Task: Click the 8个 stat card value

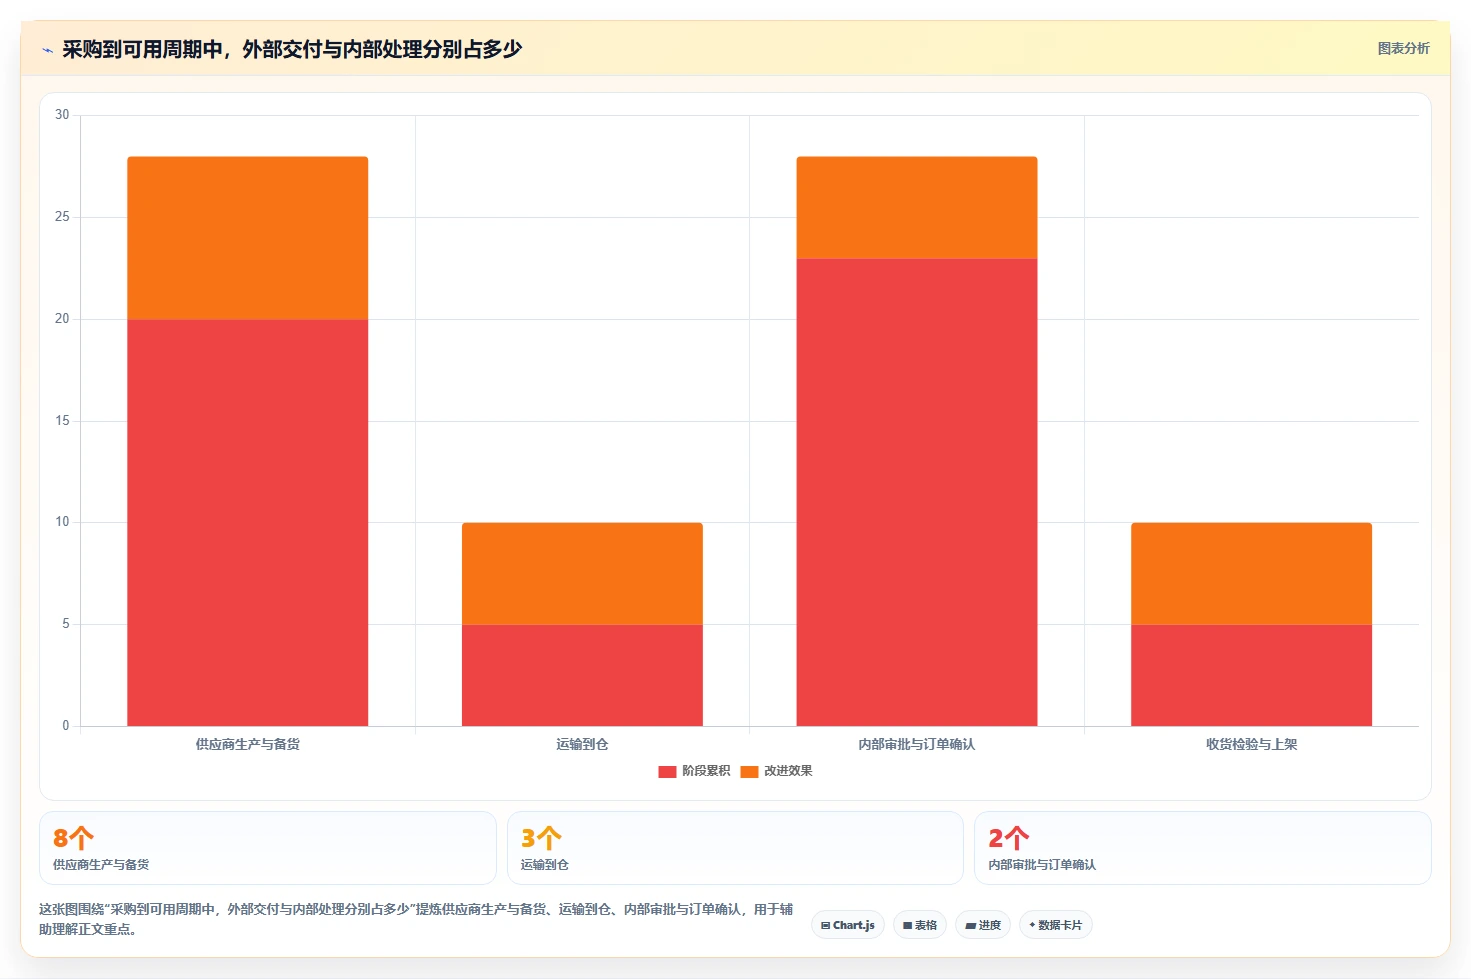Action: click(73, 838)
